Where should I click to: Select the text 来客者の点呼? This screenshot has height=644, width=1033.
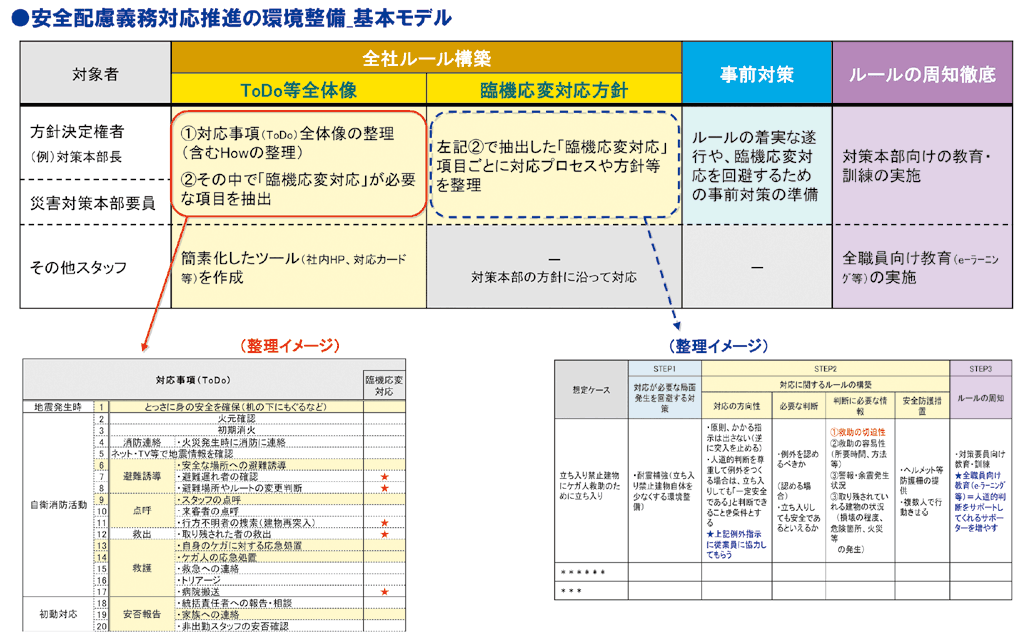pyautogui.click(x=210, y=511)
